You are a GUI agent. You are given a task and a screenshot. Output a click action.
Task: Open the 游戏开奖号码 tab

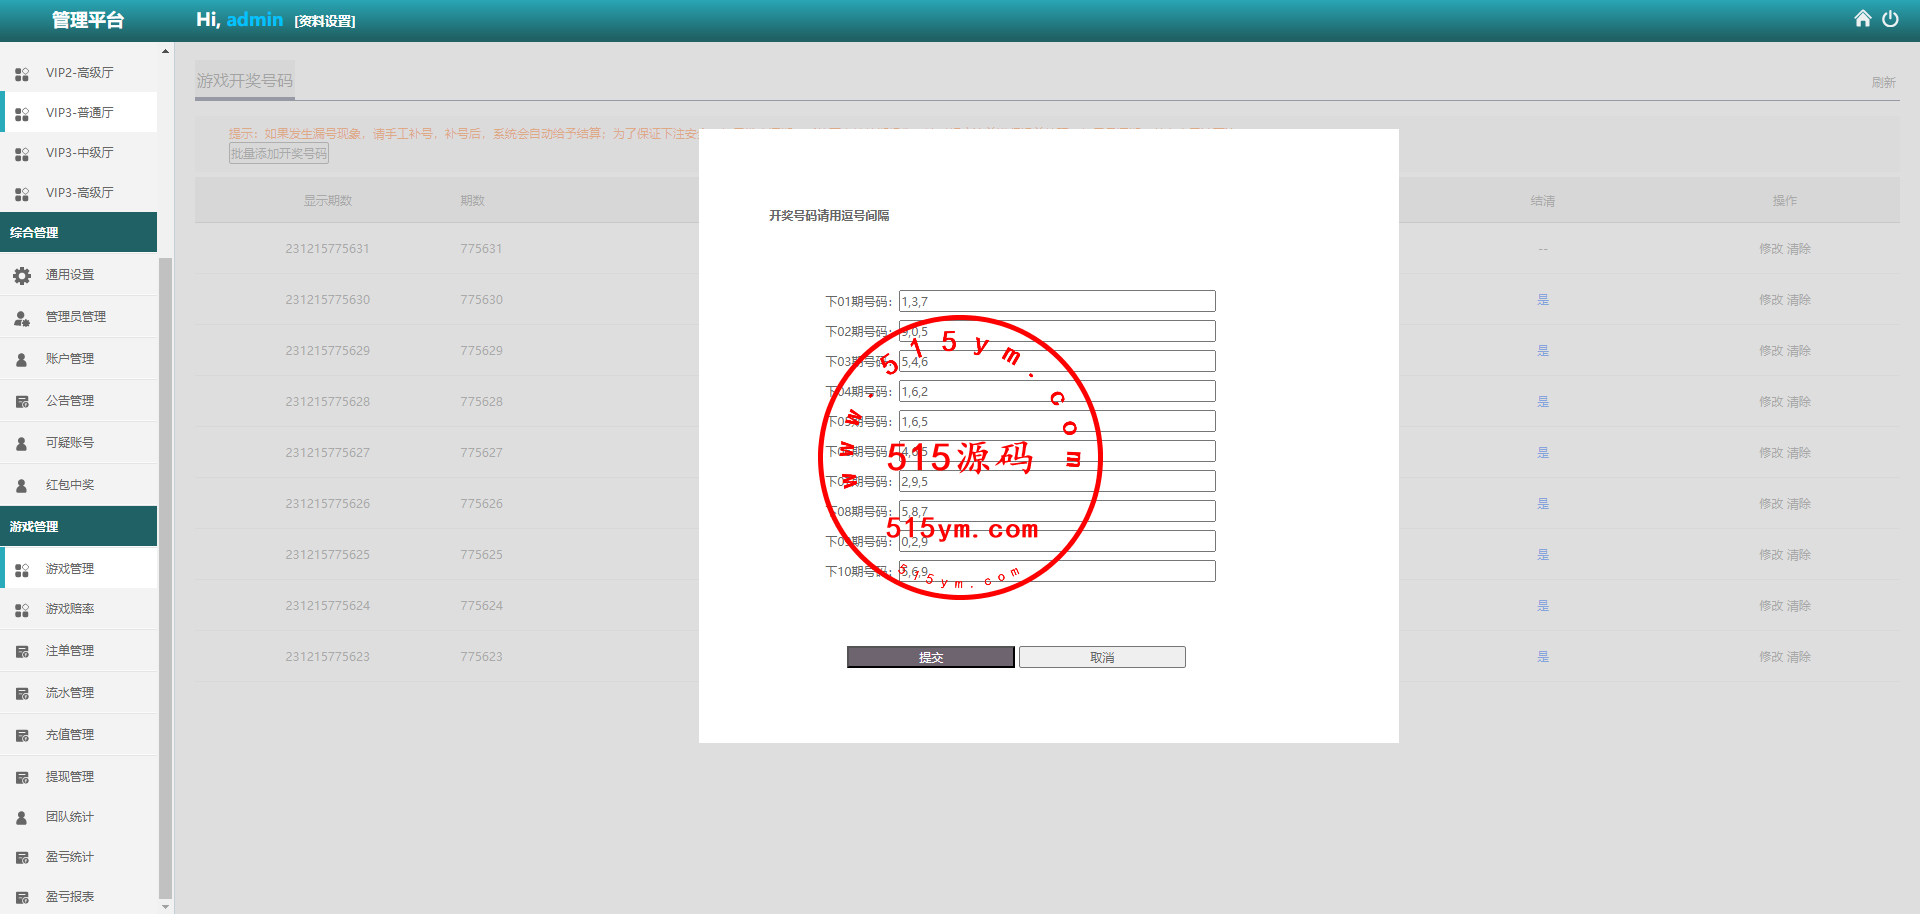[x=245, y=81]
